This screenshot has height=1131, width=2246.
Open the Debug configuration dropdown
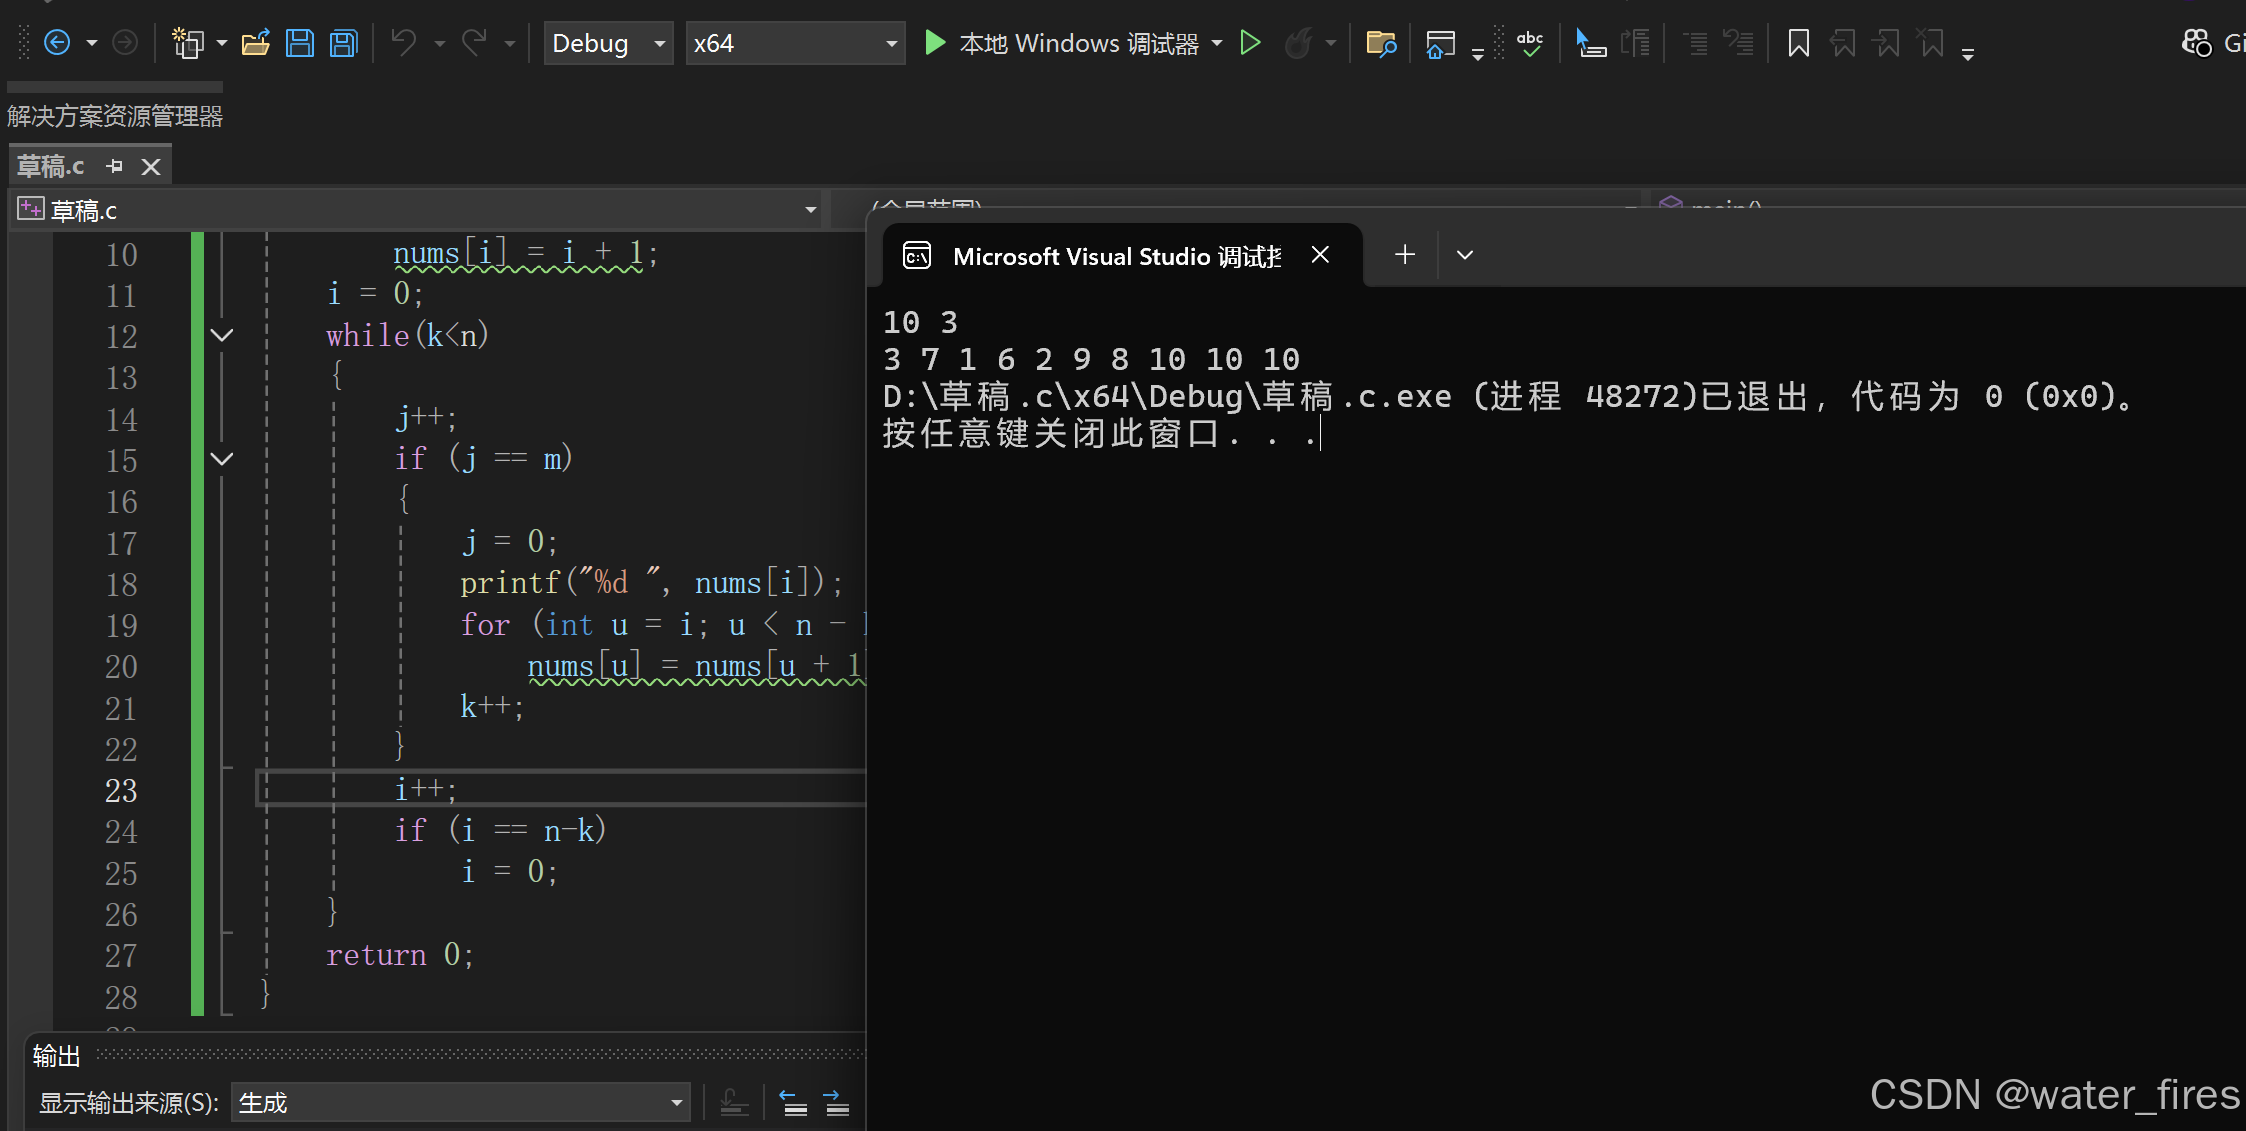click(x=608, y=43)
